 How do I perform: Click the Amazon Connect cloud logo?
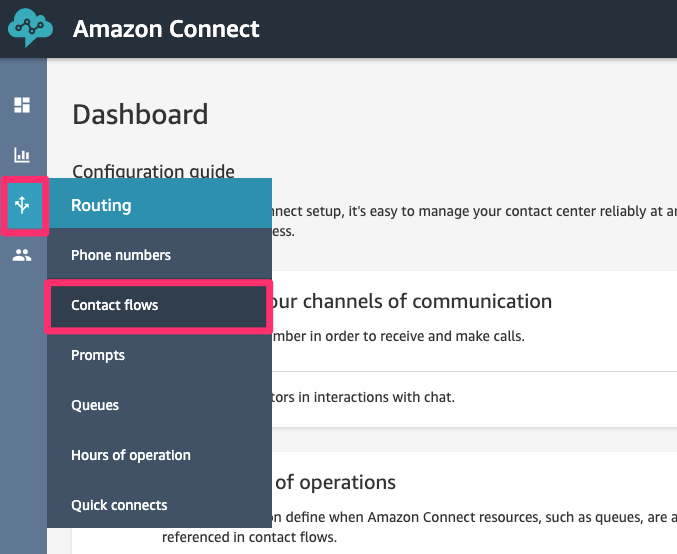coord(30,28)
